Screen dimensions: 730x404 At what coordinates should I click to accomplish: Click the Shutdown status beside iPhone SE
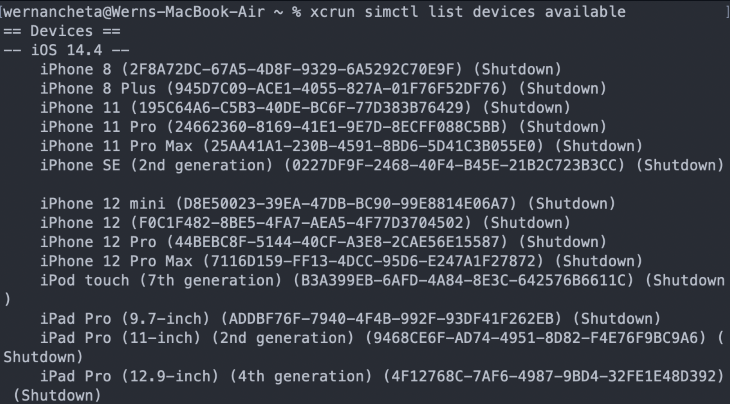678,163
